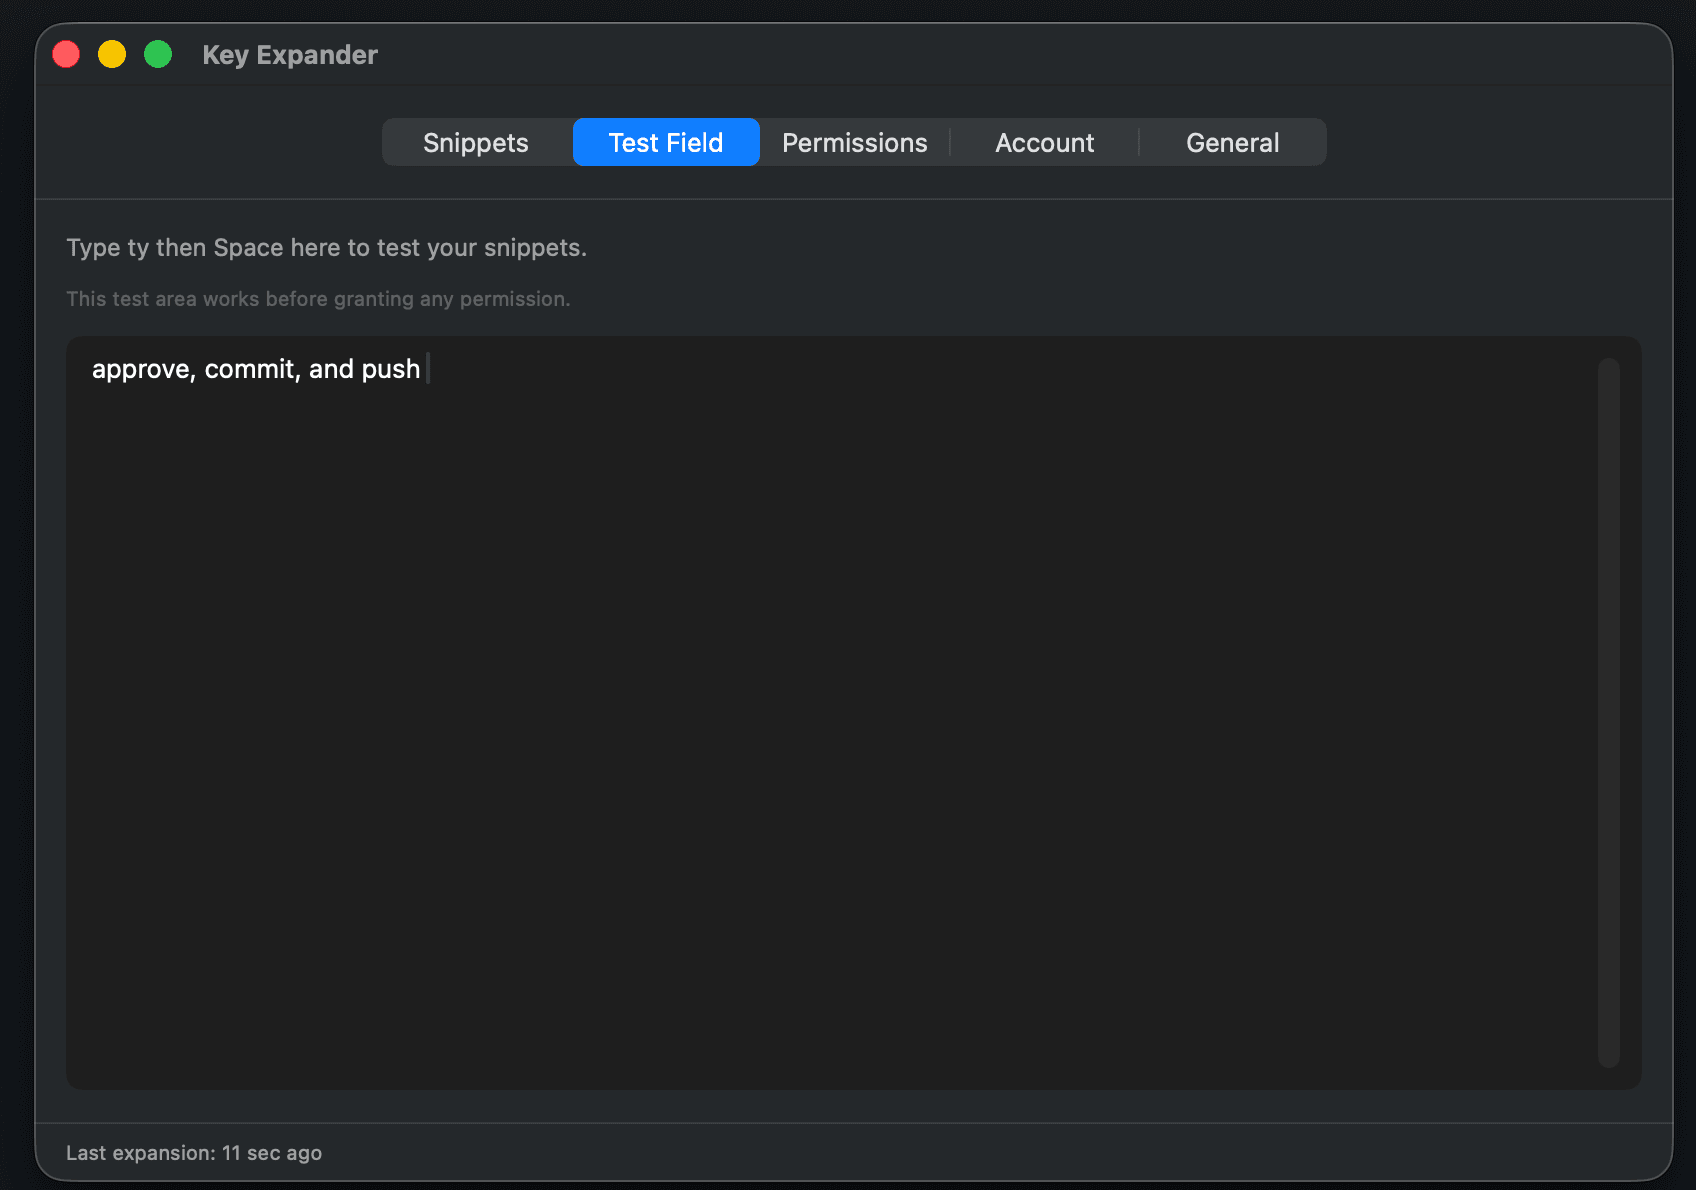Open the General tab
The image size is (1696, 1190).
(x=1232, y=143)
